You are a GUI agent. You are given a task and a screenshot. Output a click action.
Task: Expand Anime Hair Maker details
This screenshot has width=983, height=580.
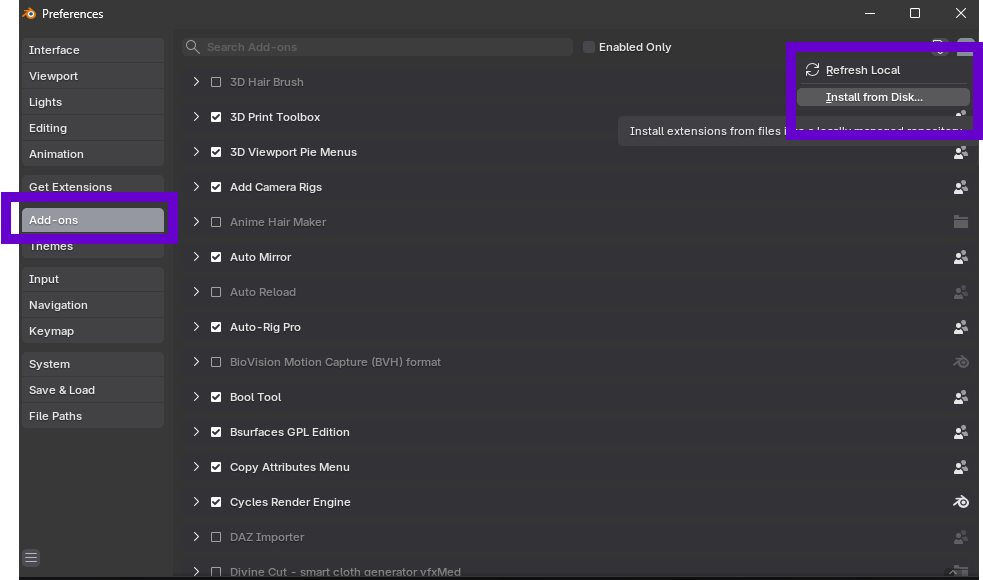pyautogui.click(x=196, y=222)
